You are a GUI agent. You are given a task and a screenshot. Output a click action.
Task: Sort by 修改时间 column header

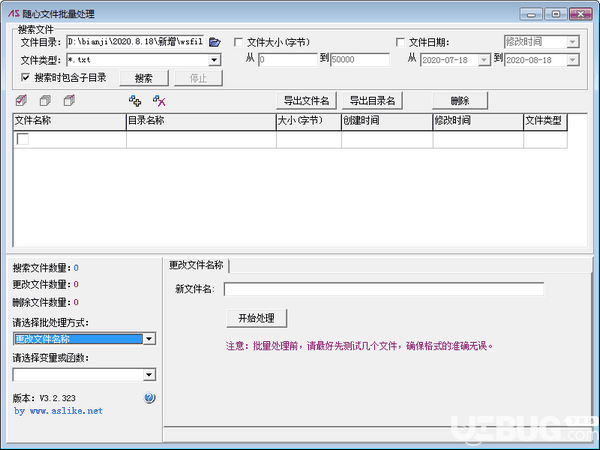478,121
